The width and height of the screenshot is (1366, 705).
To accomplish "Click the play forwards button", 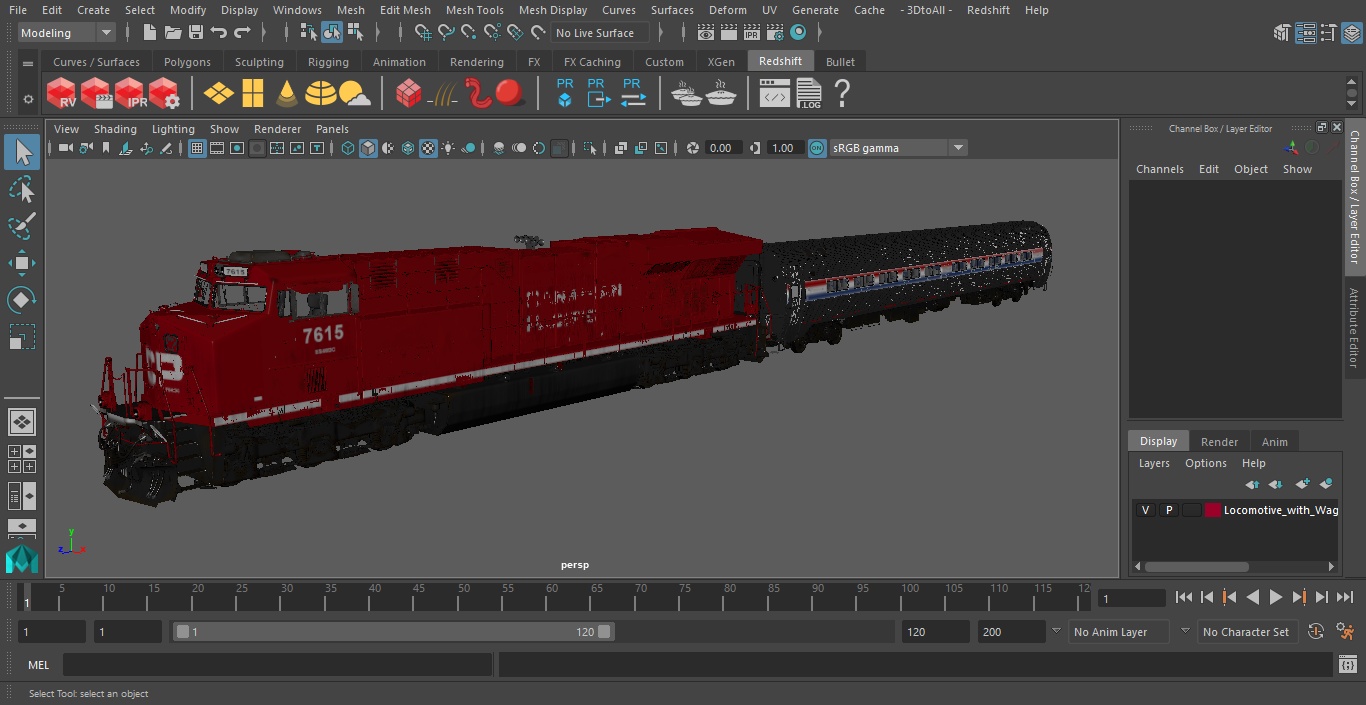I will coord(1276,597).
